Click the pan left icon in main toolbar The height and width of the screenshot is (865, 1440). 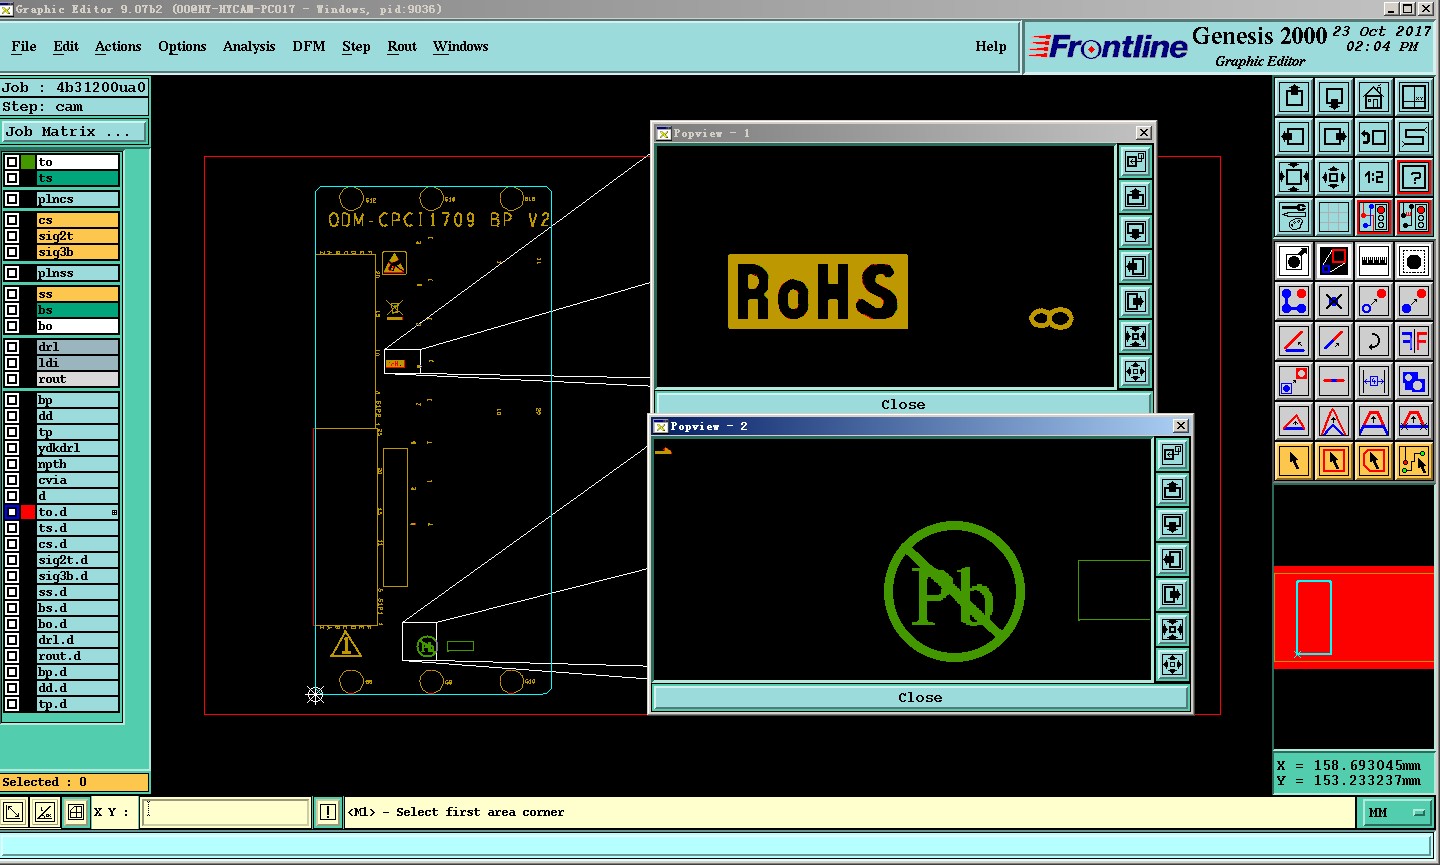click(1294, 137)
